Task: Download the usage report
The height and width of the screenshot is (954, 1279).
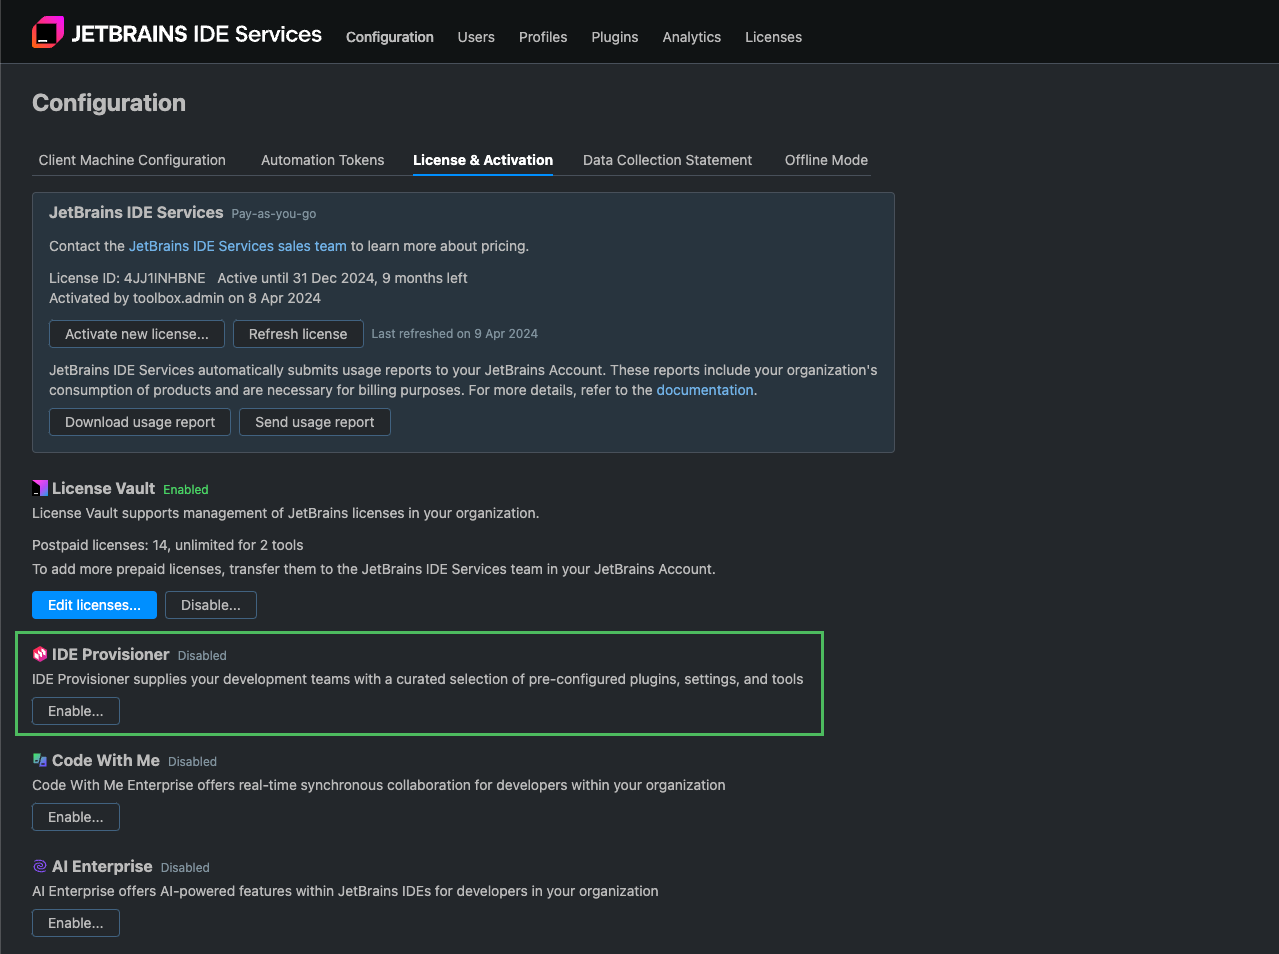Action: coord(140,422)
